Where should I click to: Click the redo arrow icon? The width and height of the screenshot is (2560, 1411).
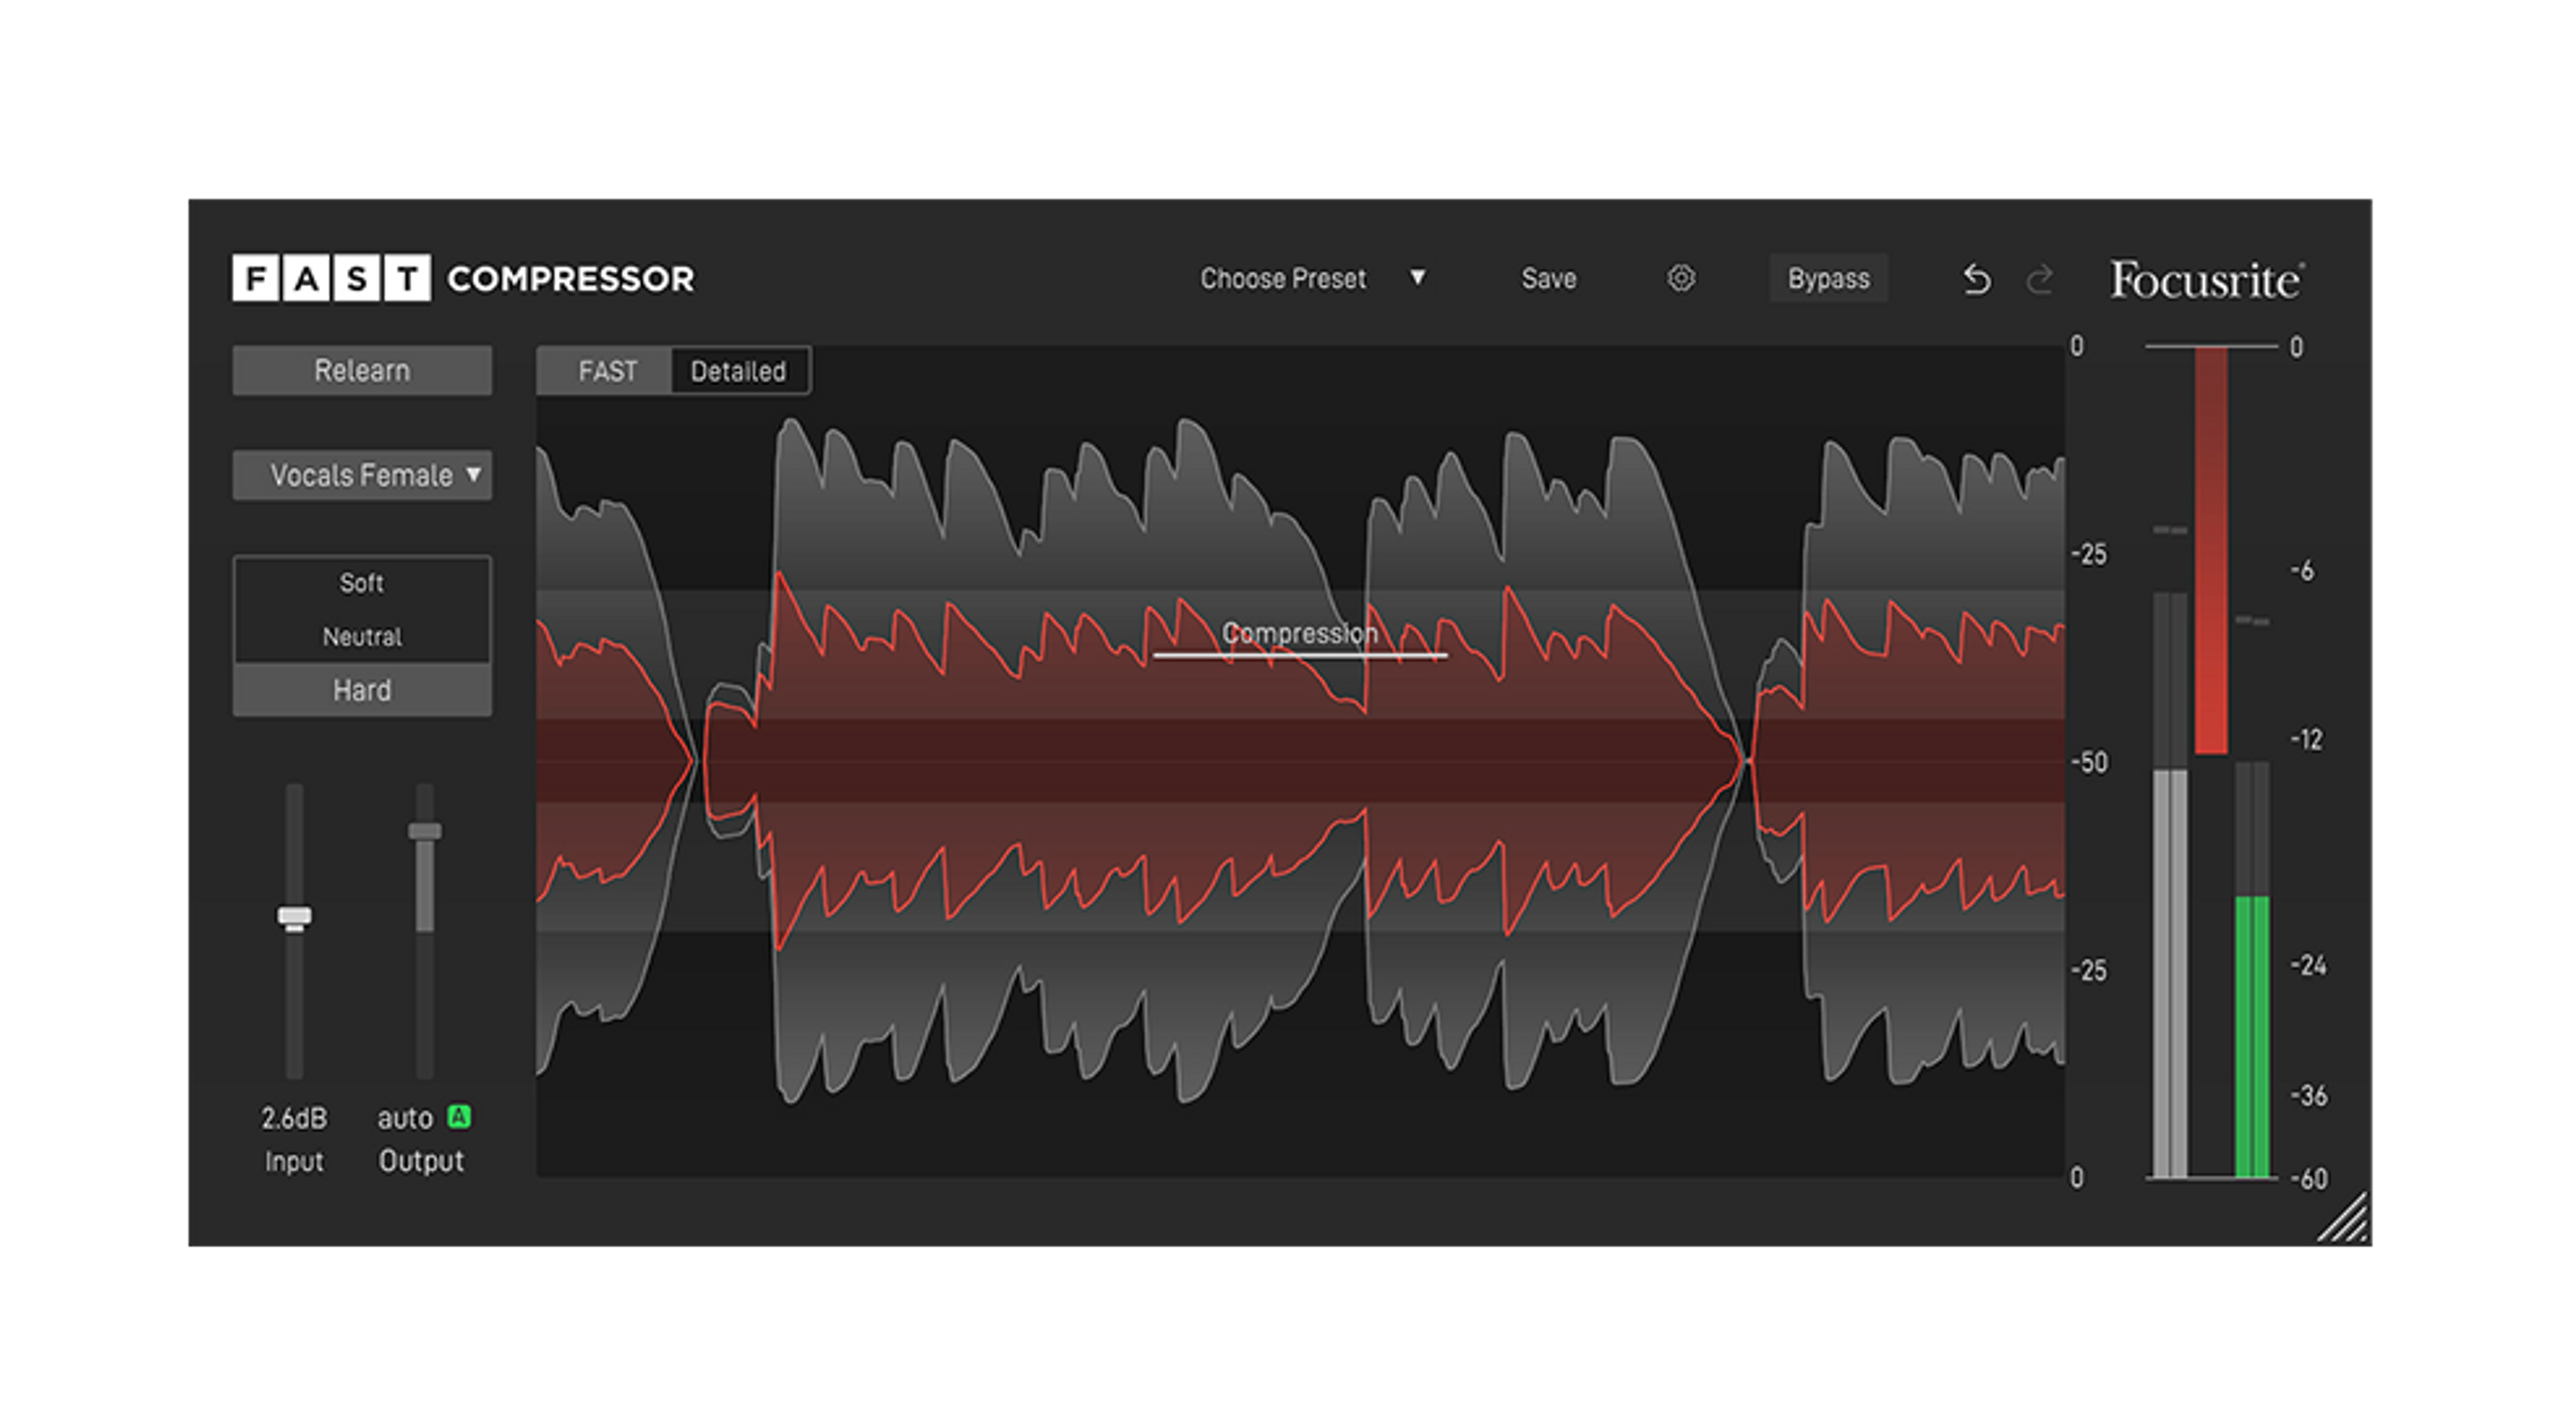[x=2039, y=279]
